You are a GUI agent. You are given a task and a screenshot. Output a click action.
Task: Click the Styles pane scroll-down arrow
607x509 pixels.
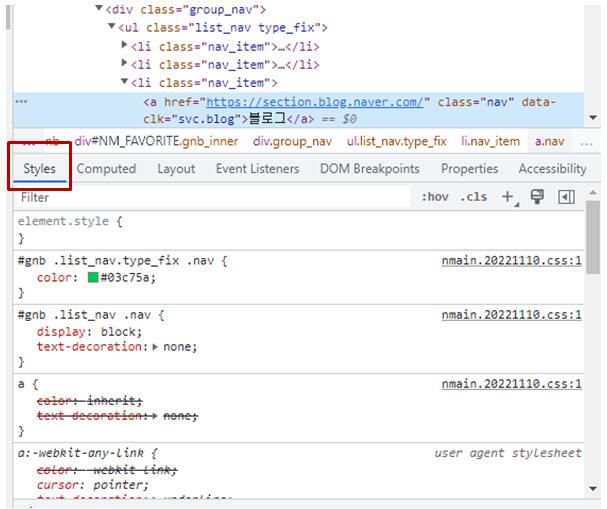[x=593, y=488]
